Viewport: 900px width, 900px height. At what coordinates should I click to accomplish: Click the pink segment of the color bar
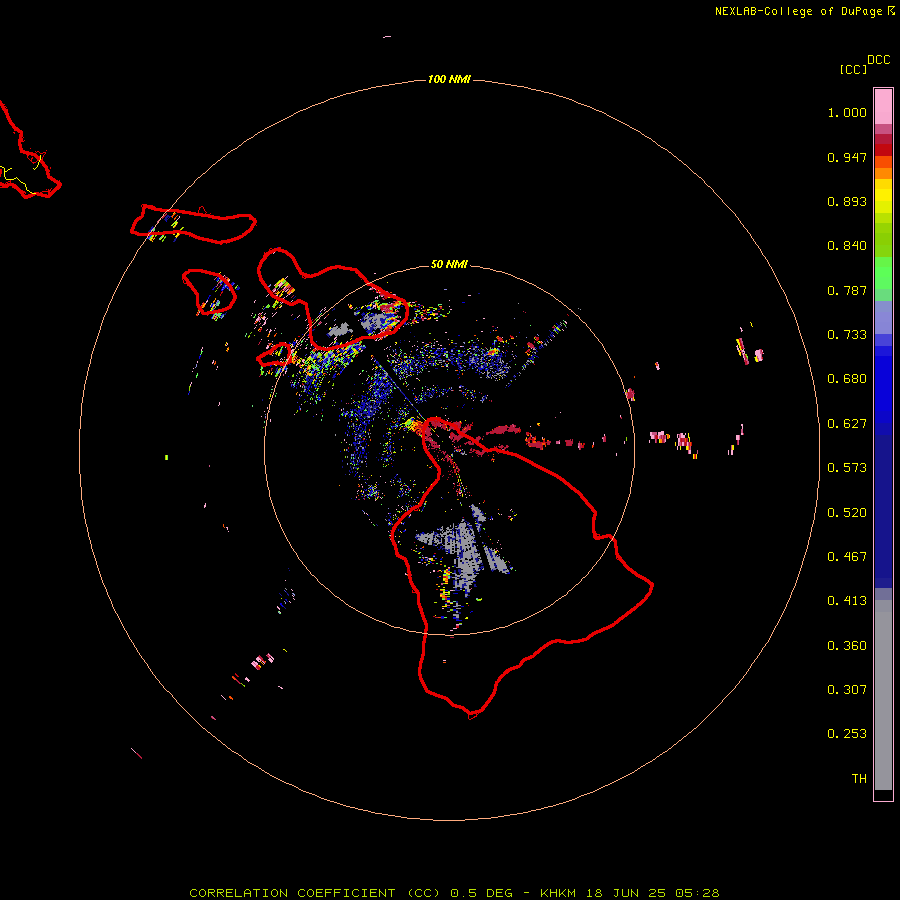click(883, 107)
